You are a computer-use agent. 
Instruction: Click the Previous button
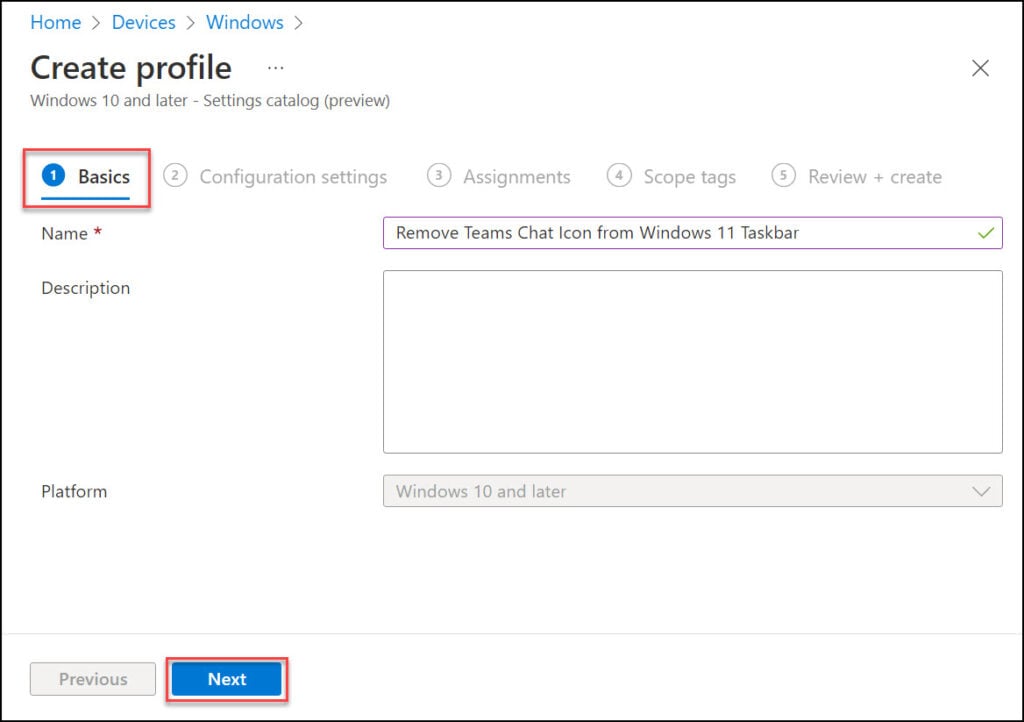click(93, 679)
